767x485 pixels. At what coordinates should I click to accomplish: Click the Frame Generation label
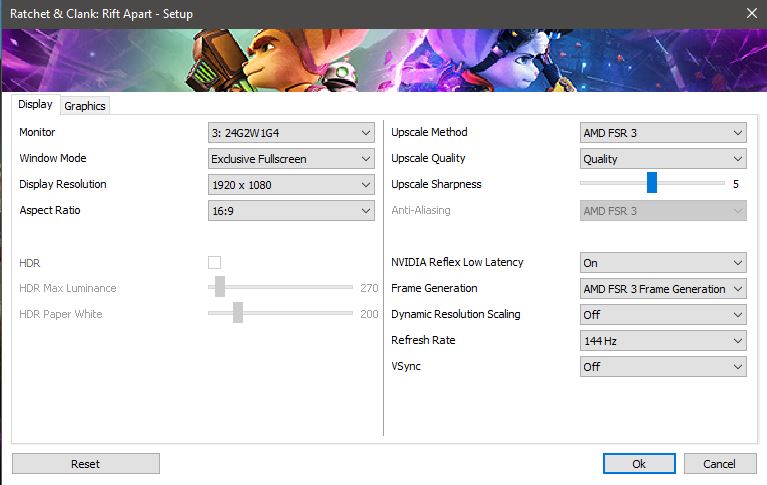coord(434,288)
